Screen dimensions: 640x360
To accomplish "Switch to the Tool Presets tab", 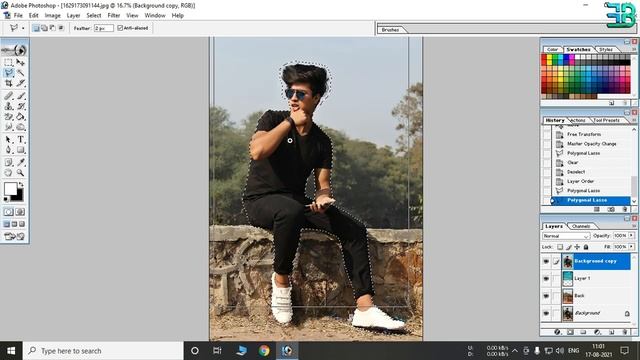I will pos(606,120).
